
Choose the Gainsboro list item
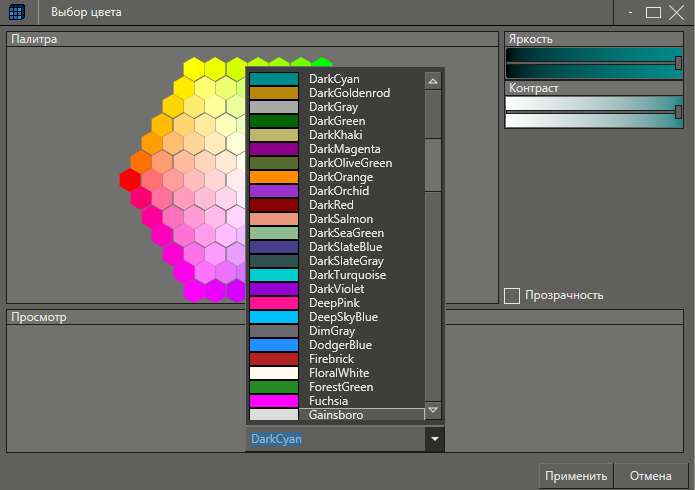pos(336,415)
